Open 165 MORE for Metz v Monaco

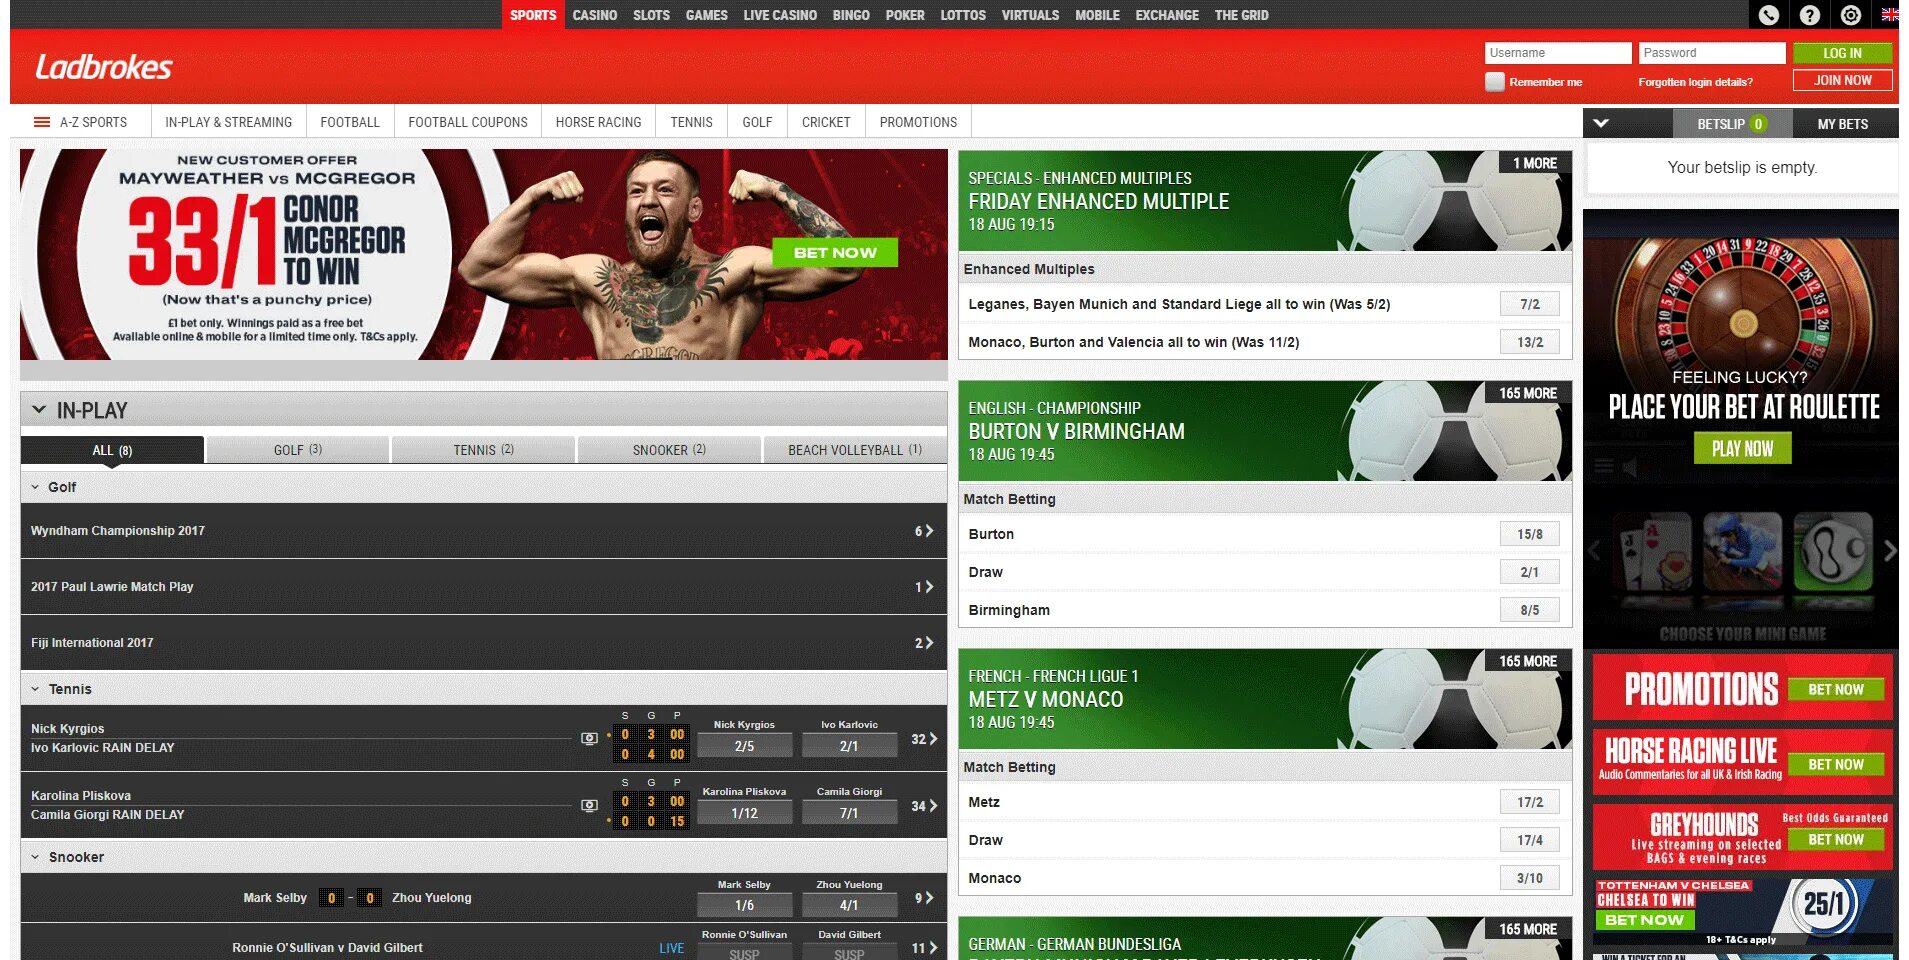point(1528,661)
